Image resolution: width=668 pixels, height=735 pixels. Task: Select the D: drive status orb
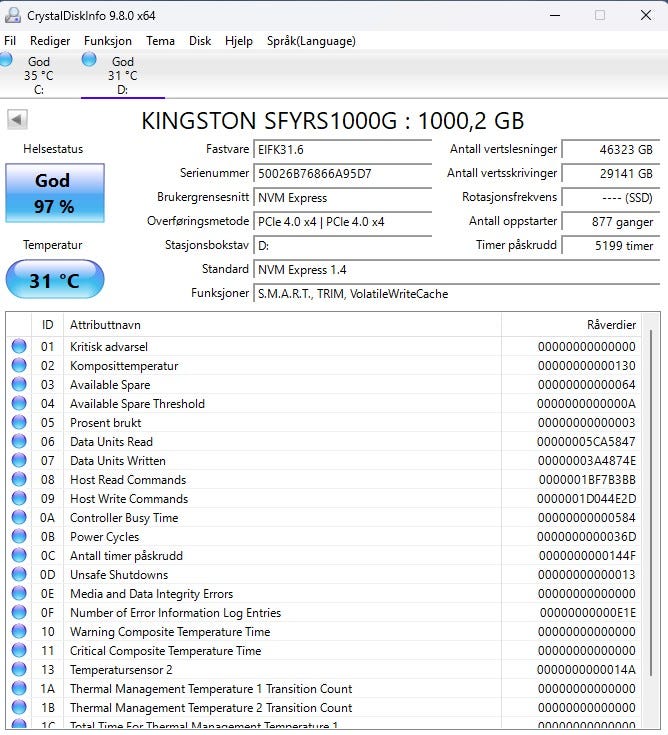point(89,60)
